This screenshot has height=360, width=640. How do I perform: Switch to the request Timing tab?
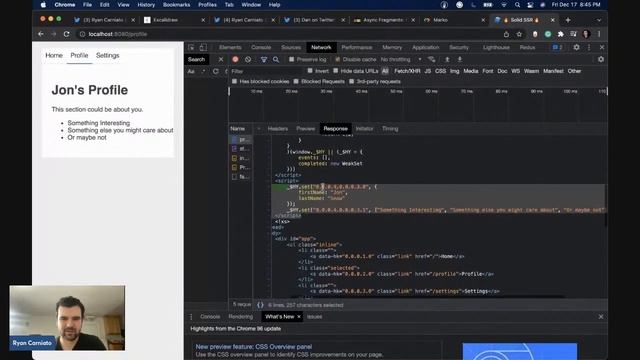click(x=390, y=129)
